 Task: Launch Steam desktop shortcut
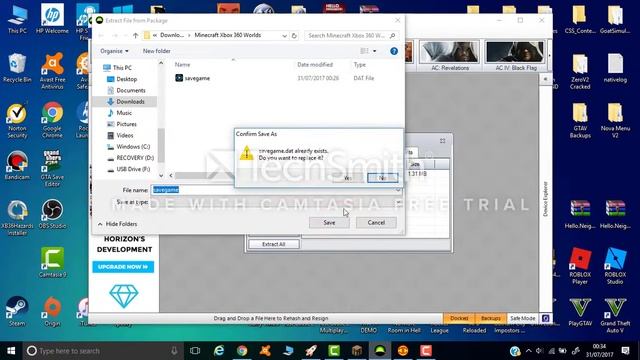pyautogui.click(x=17, y=311)
